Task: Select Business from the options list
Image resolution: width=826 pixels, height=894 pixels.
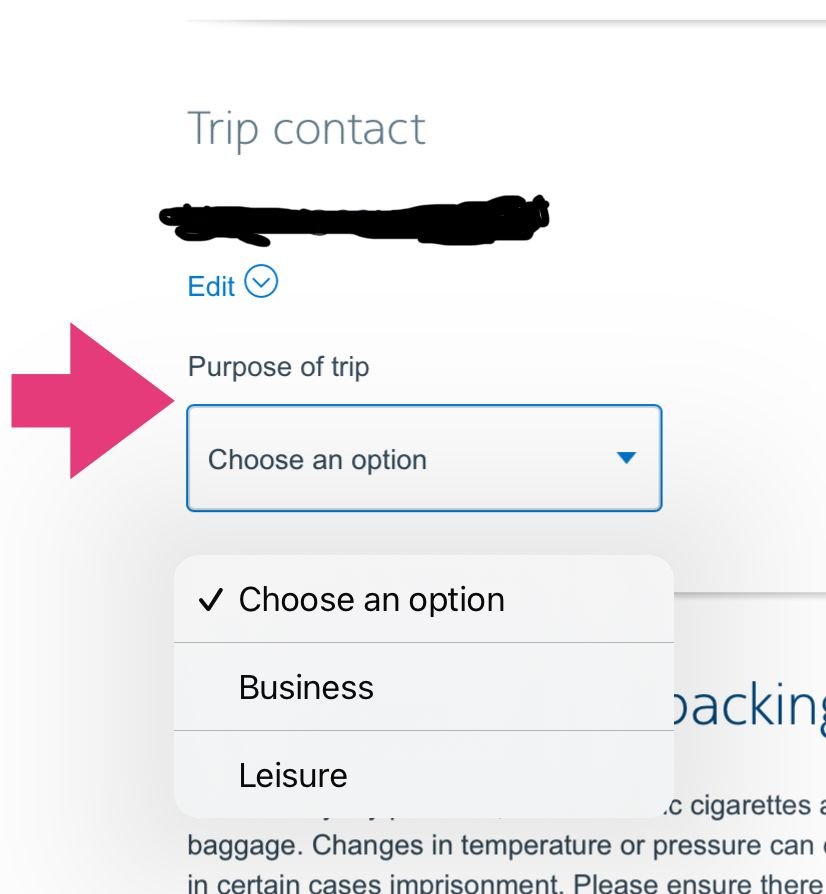Action: 306,687
